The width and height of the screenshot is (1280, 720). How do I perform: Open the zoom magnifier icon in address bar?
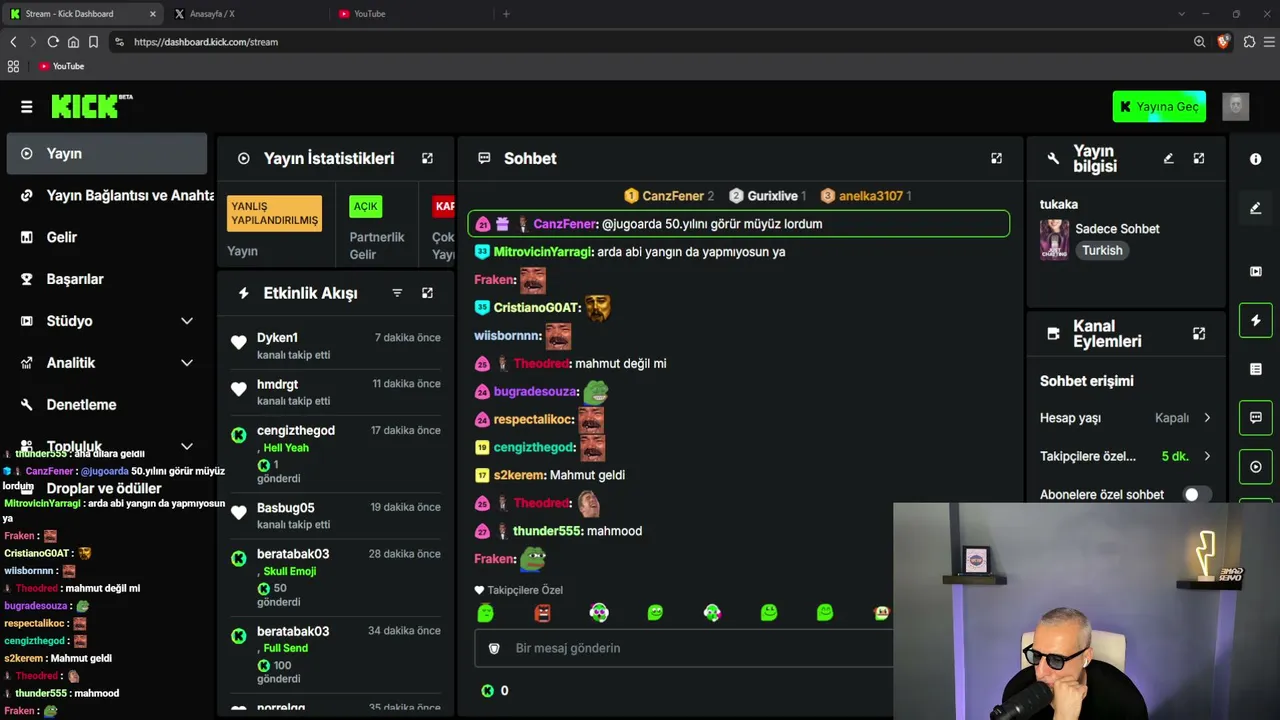coord(1199,42)
